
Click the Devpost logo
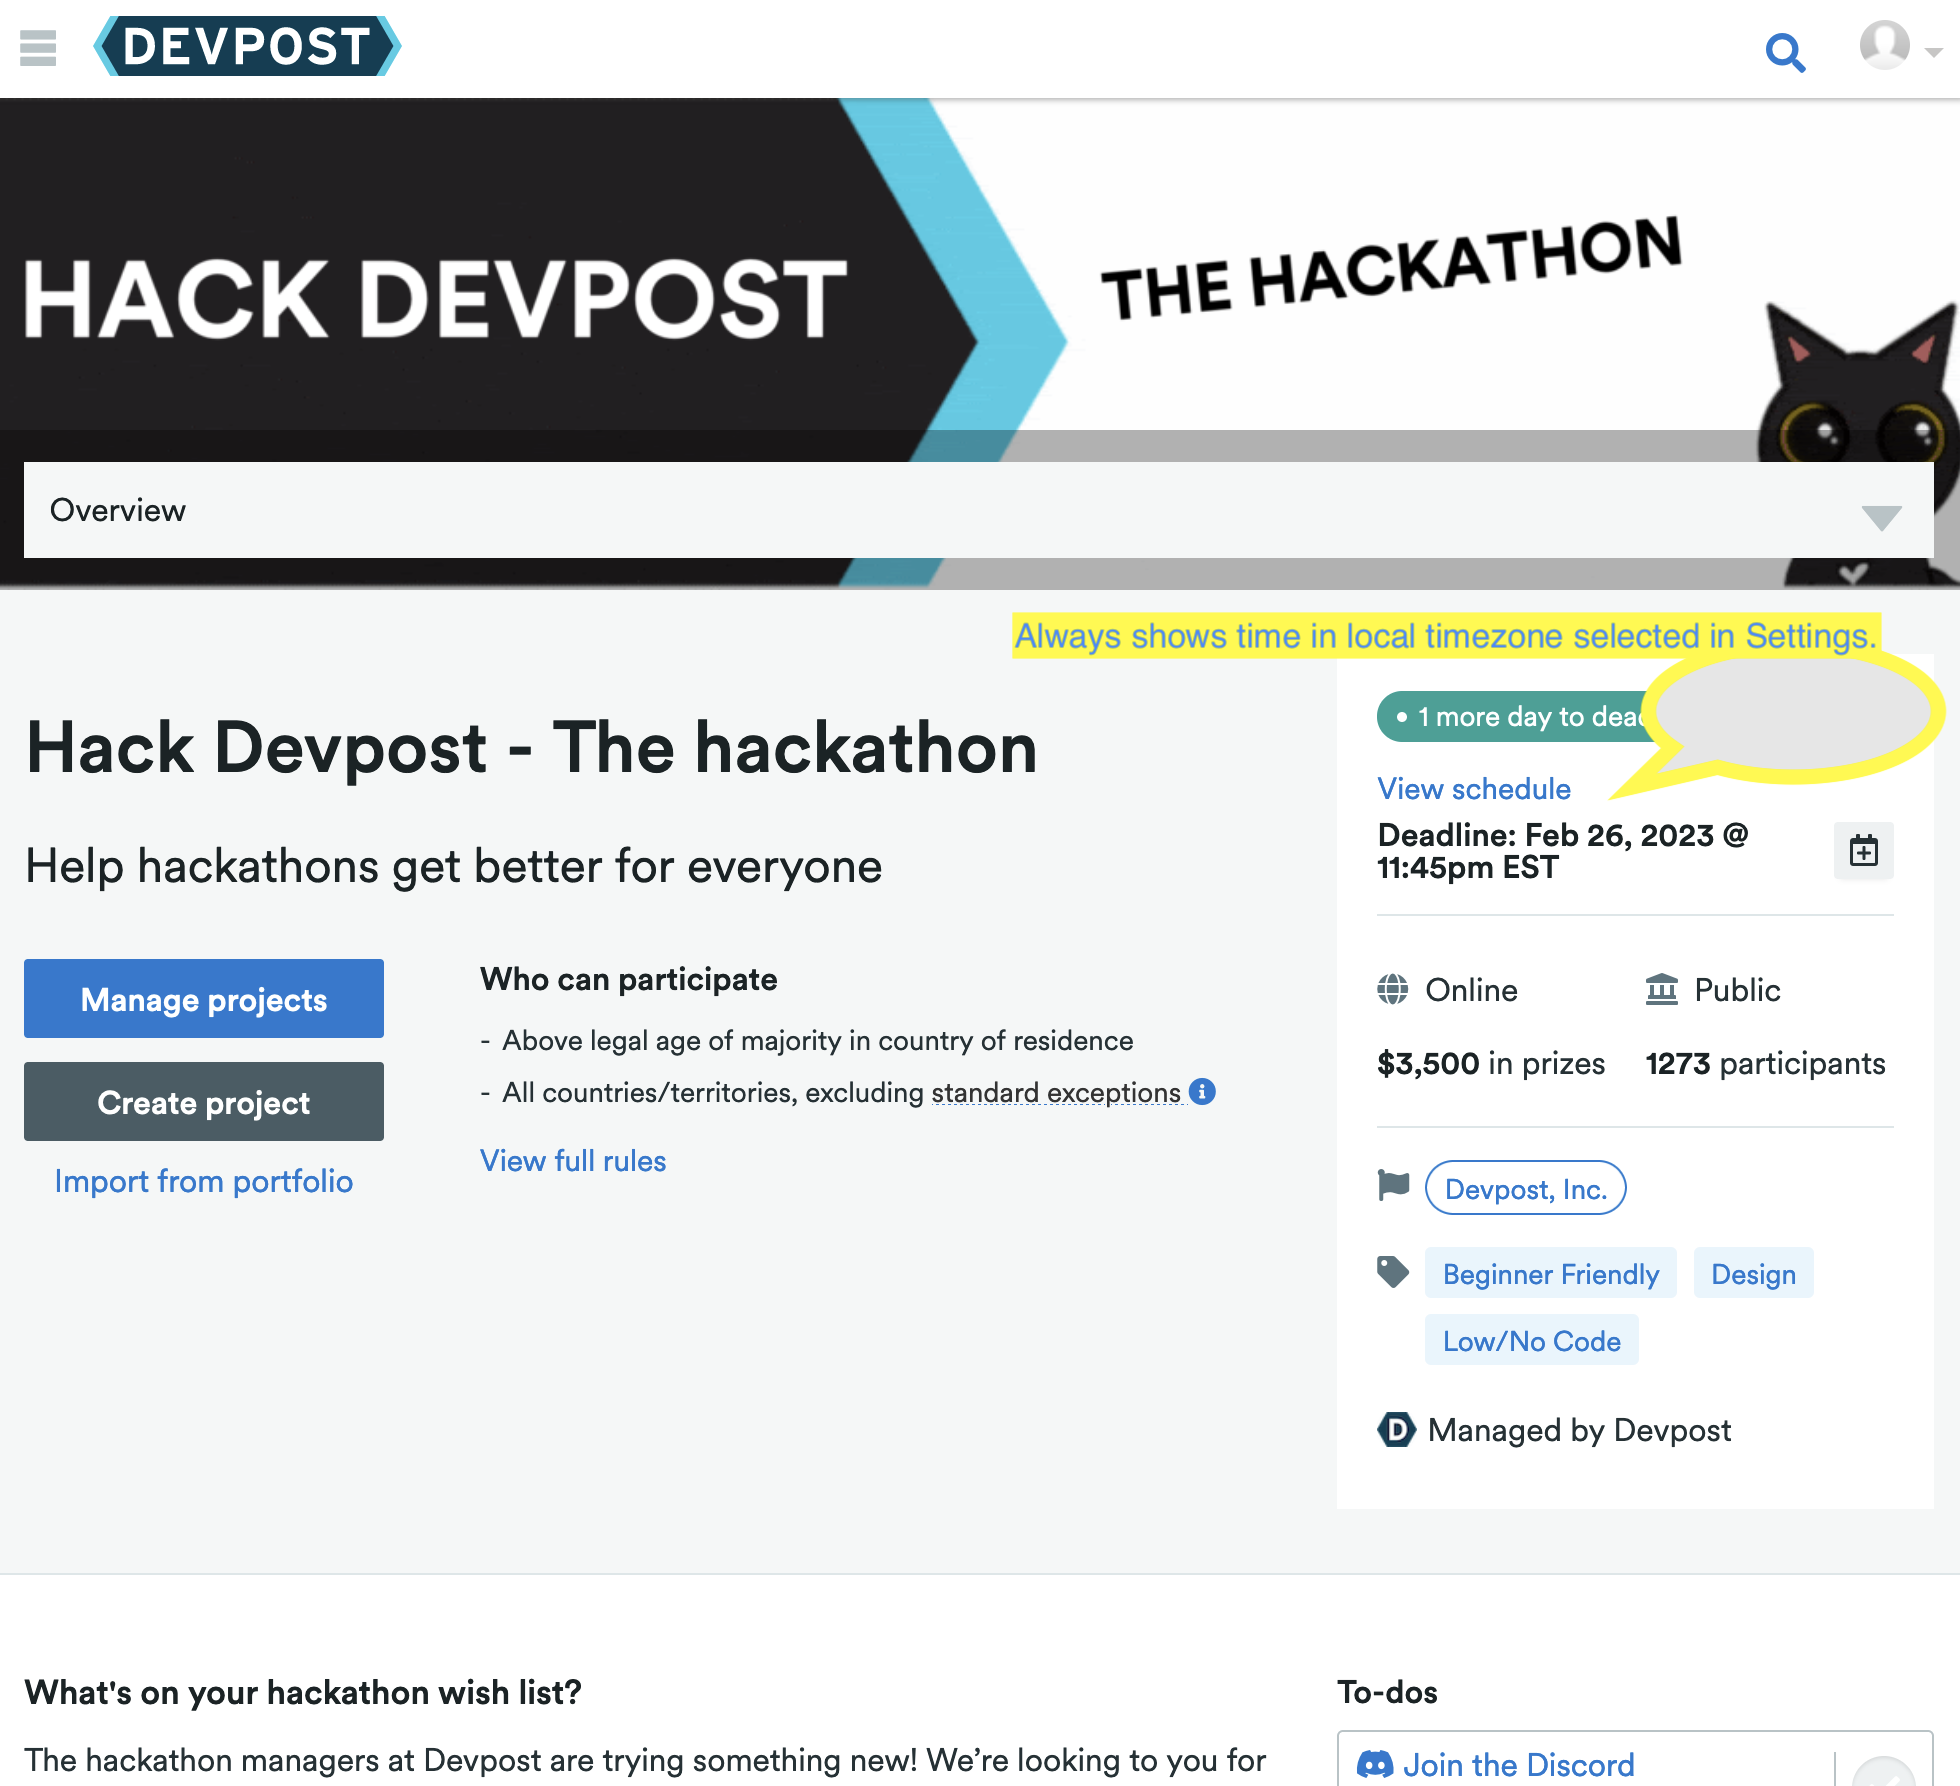click(247, 47)
